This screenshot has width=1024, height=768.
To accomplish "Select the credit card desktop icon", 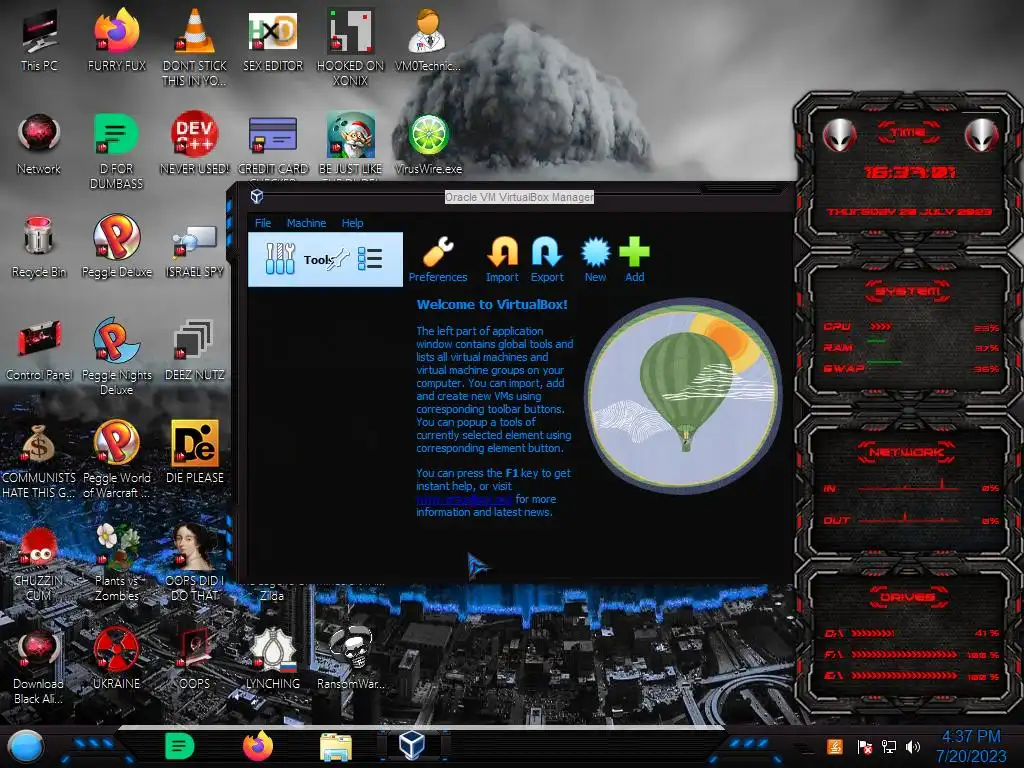I will pyautogui.click(x=273, y=144).
